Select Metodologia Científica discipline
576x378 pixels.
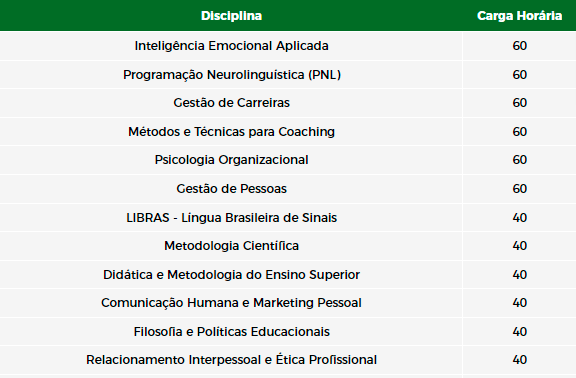coord(231,246)
